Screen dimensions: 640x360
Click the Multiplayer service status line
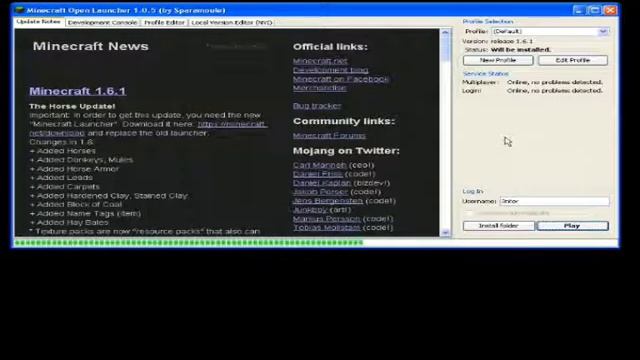(532, 82)
